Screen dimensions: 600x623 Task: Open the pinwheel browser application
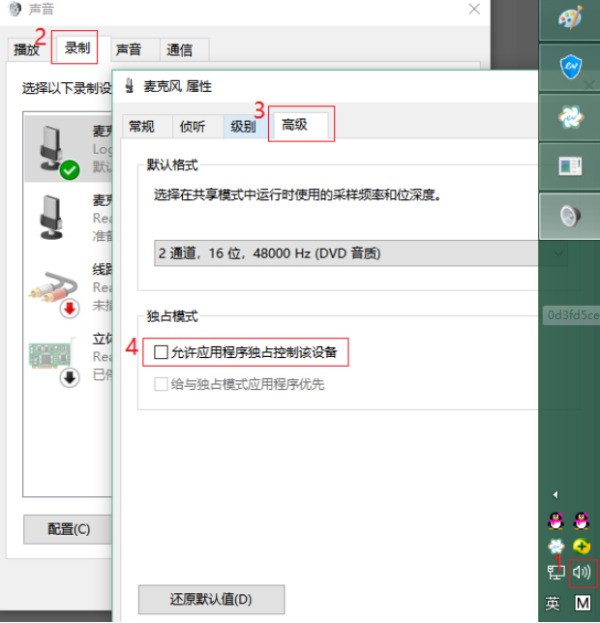(571, 117)
